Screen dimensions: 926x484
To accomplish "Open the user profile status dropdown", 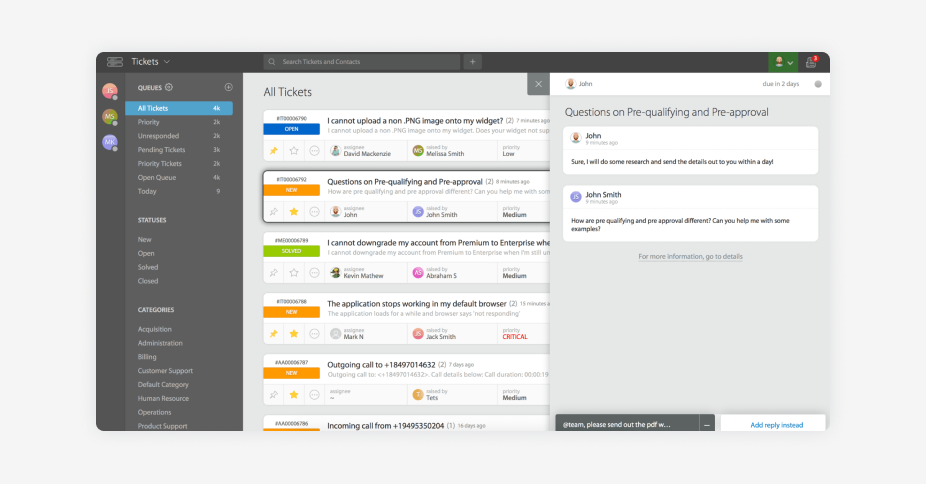I will coord(783,62).
